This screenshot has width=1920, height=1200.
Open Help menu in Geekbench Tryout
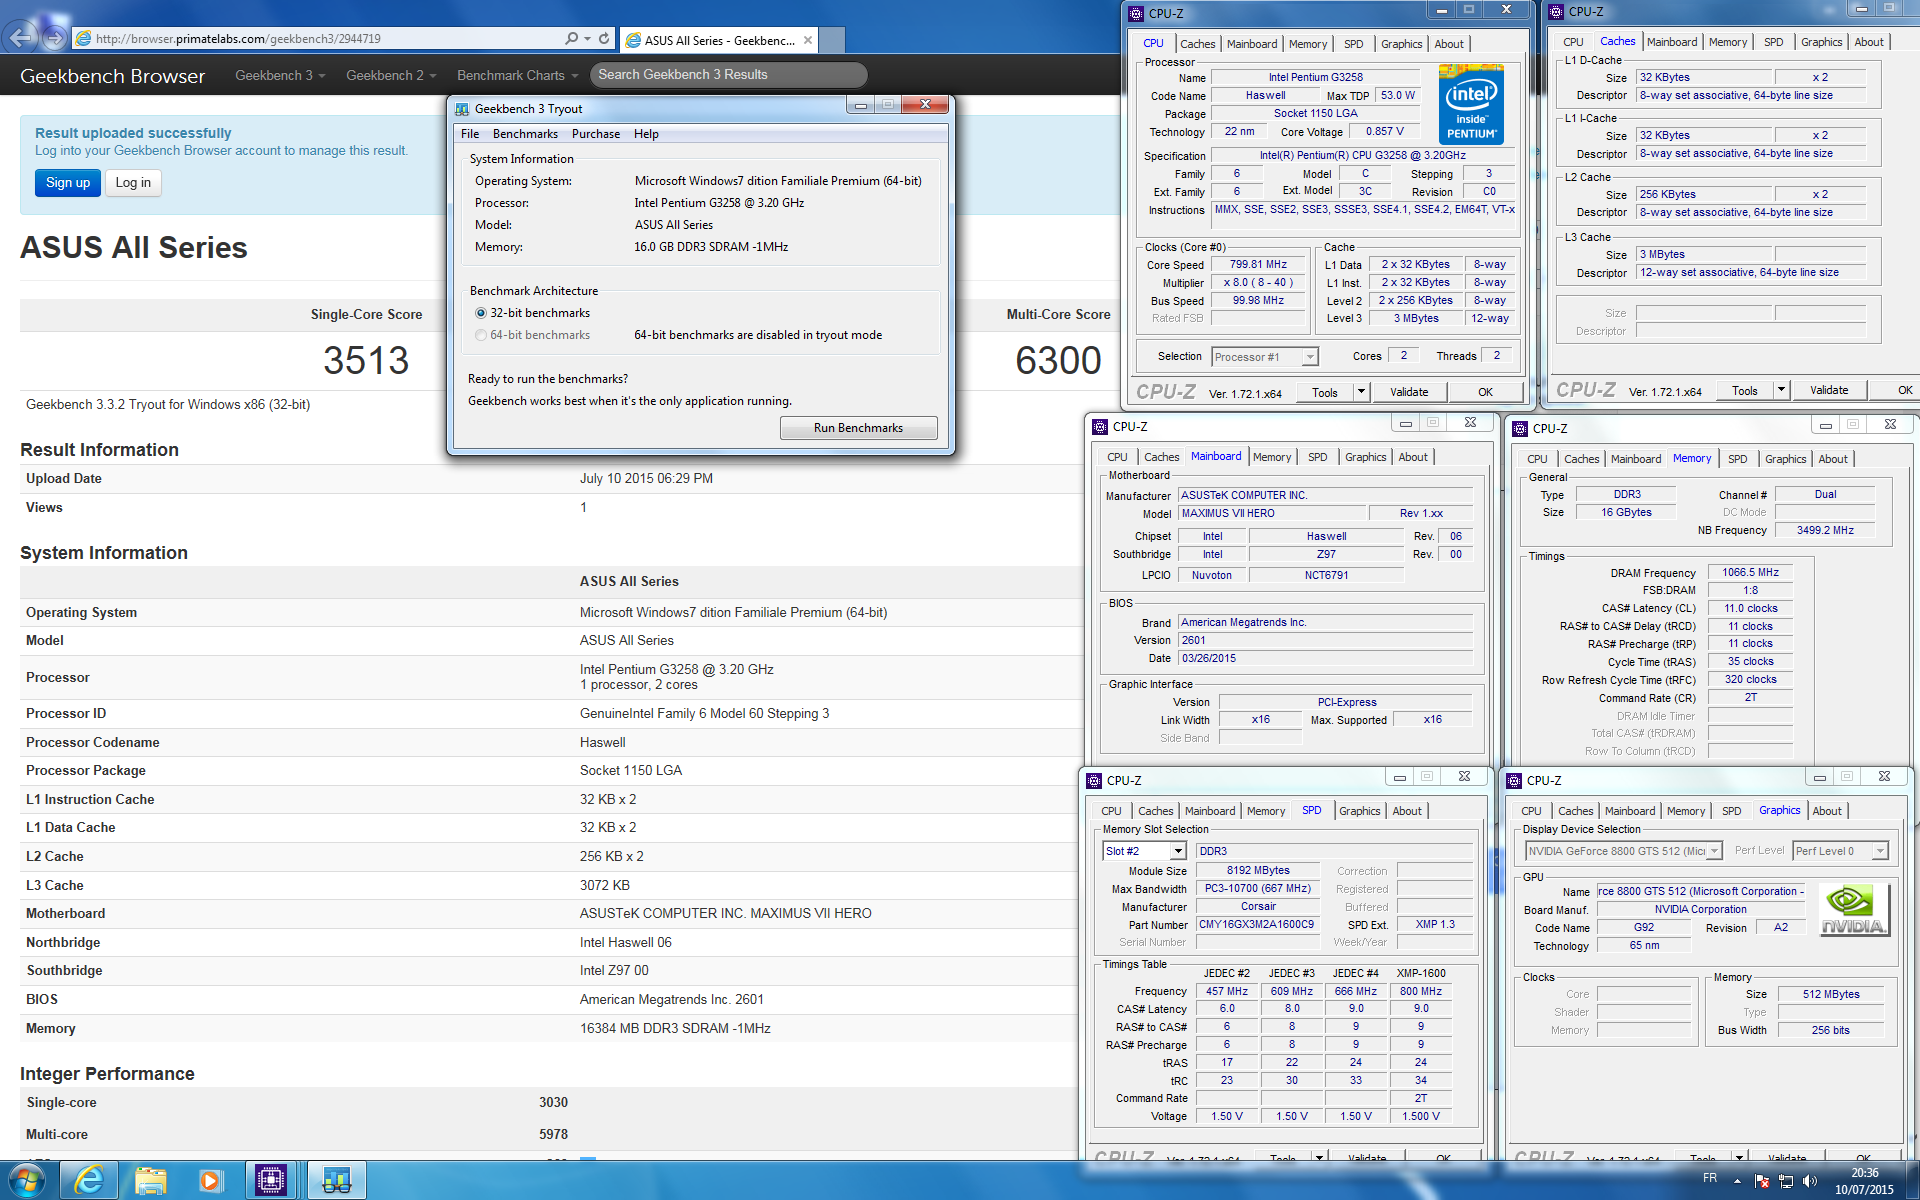click(x=646, y=134)
